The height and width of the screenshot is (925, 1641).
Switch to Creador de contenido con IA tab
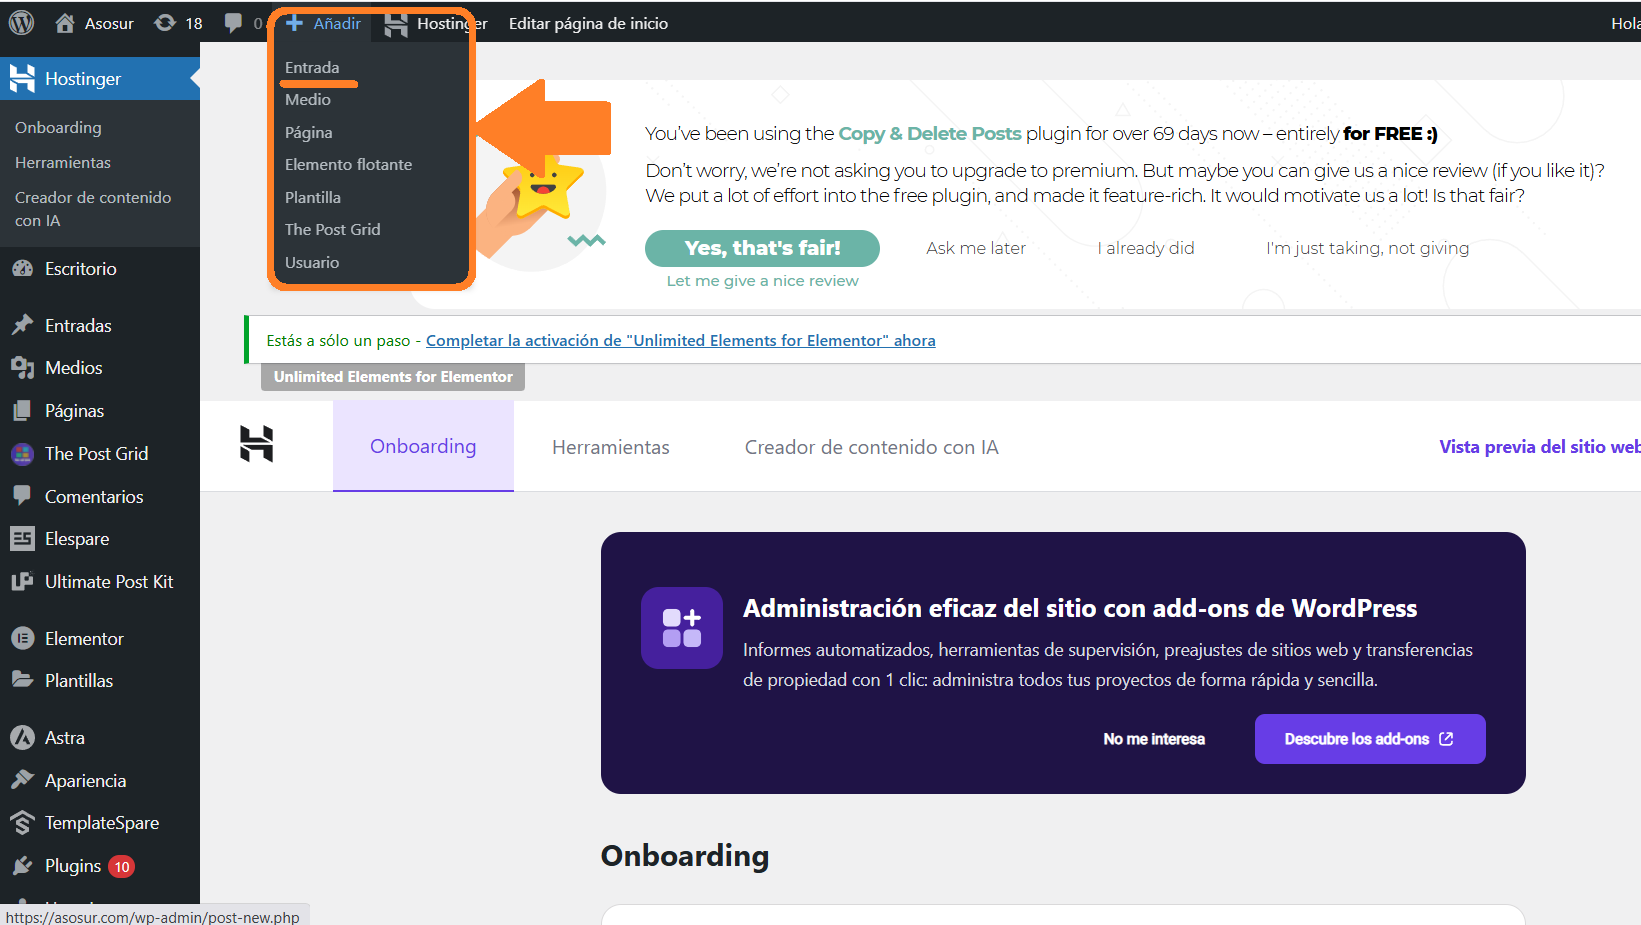(x=871, y=447)
